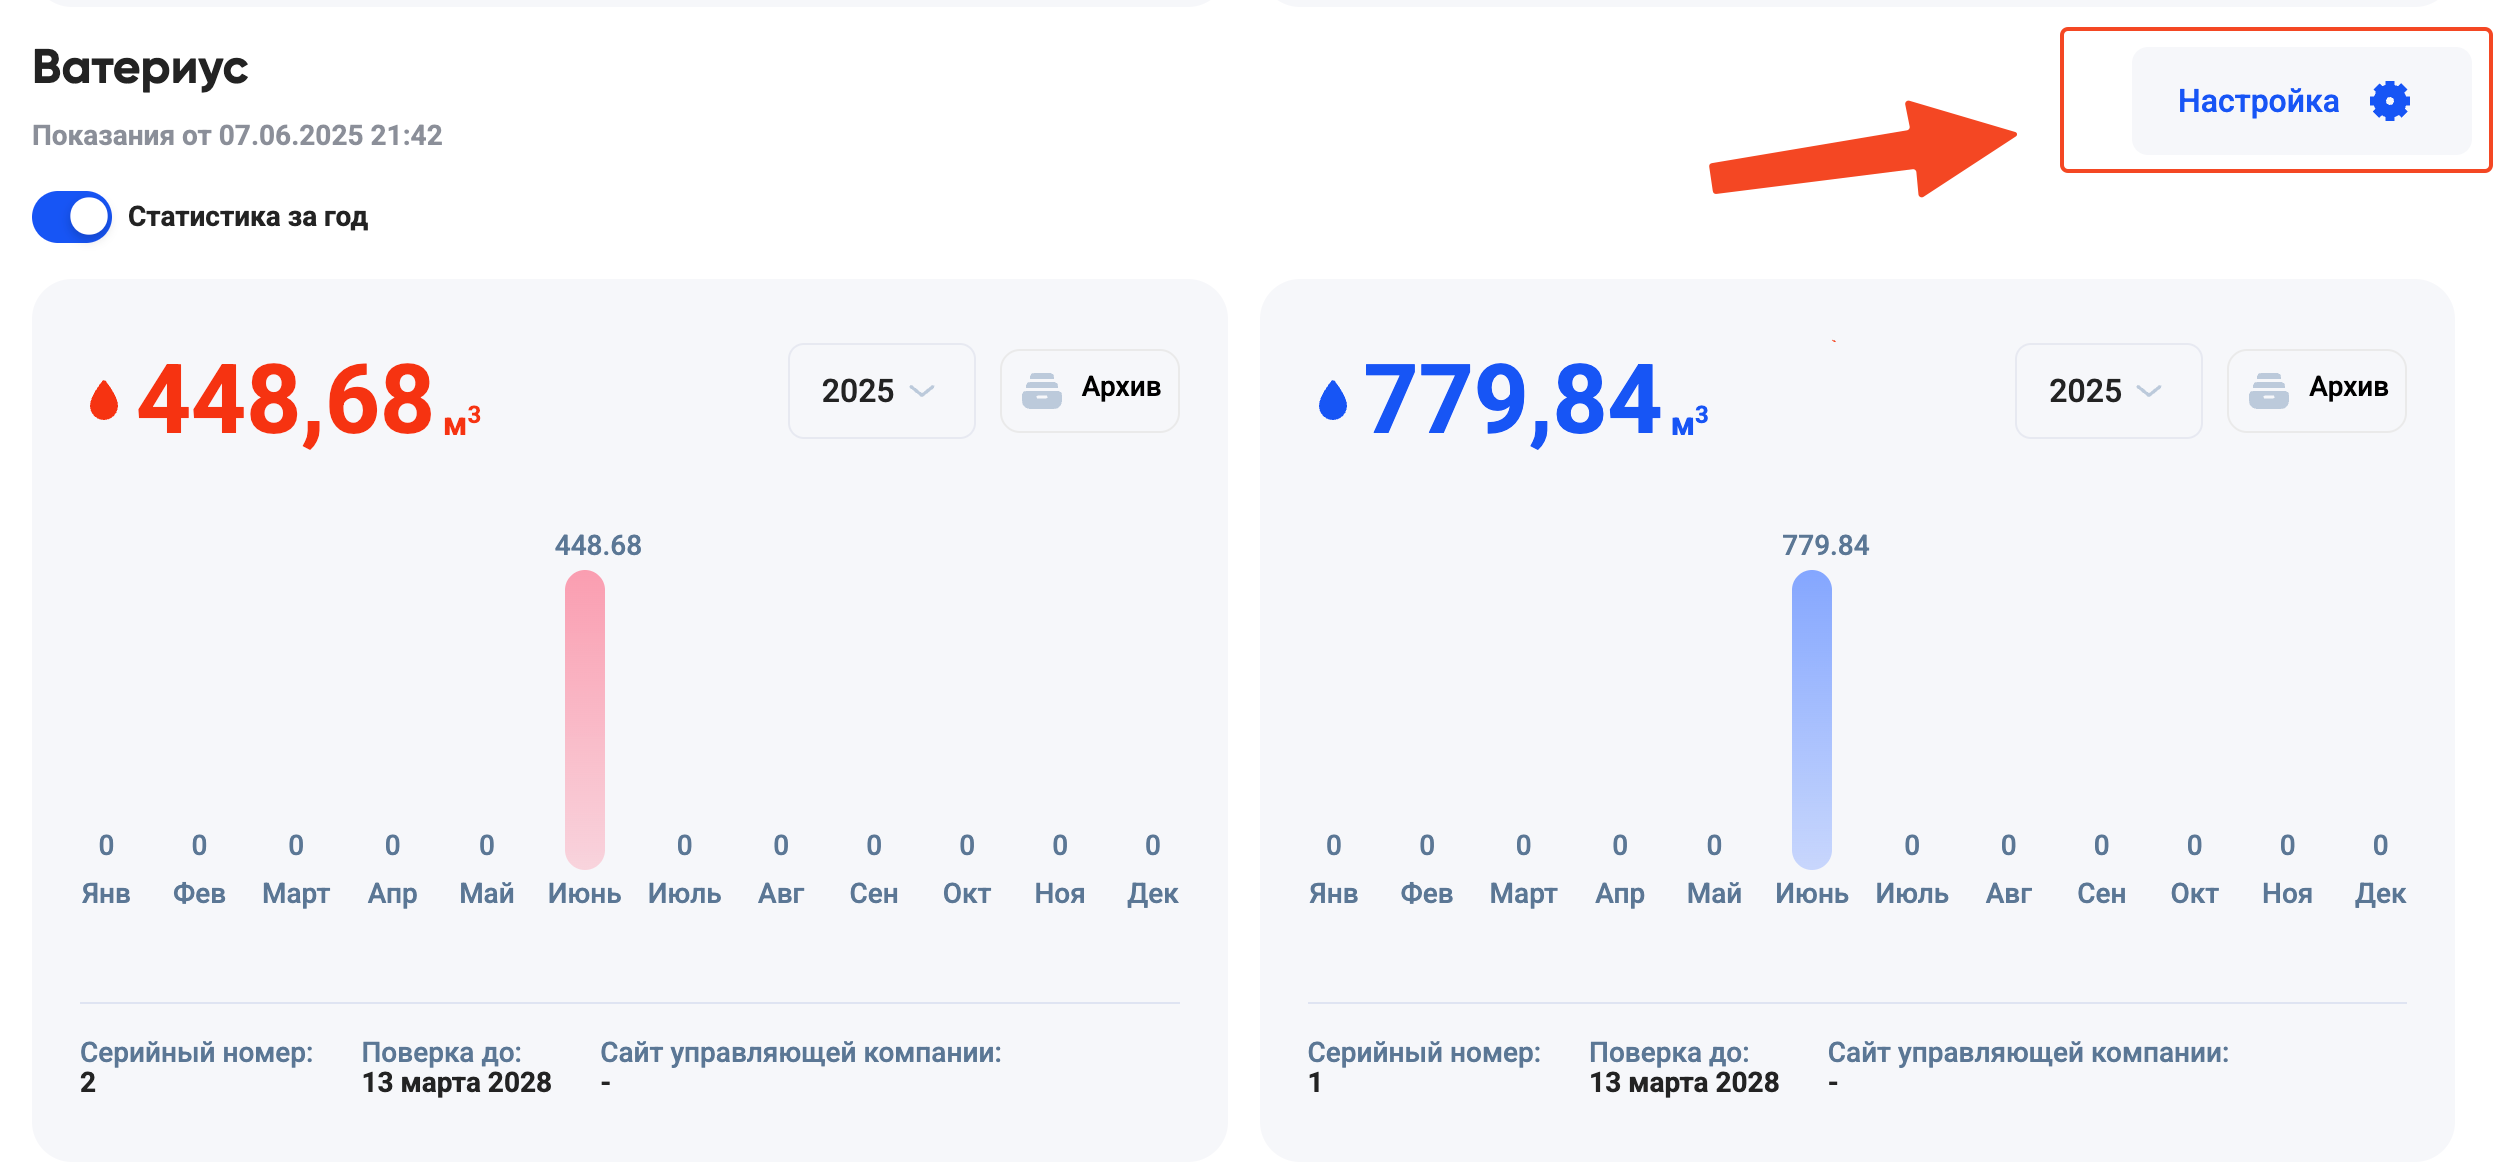Click archive drawer icon in cold water card
The image size is (2502, 1170).
2268,391
